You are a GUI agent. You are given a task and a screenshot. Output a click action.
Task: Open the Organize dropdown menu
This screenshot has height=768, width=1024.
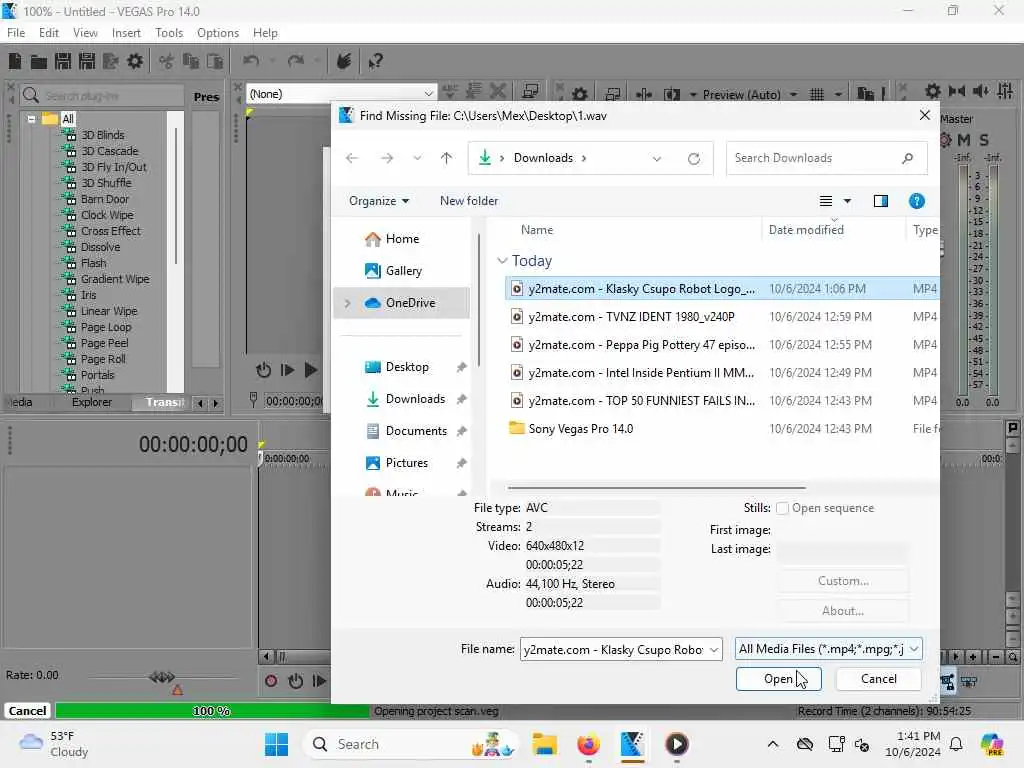point(379,200)
